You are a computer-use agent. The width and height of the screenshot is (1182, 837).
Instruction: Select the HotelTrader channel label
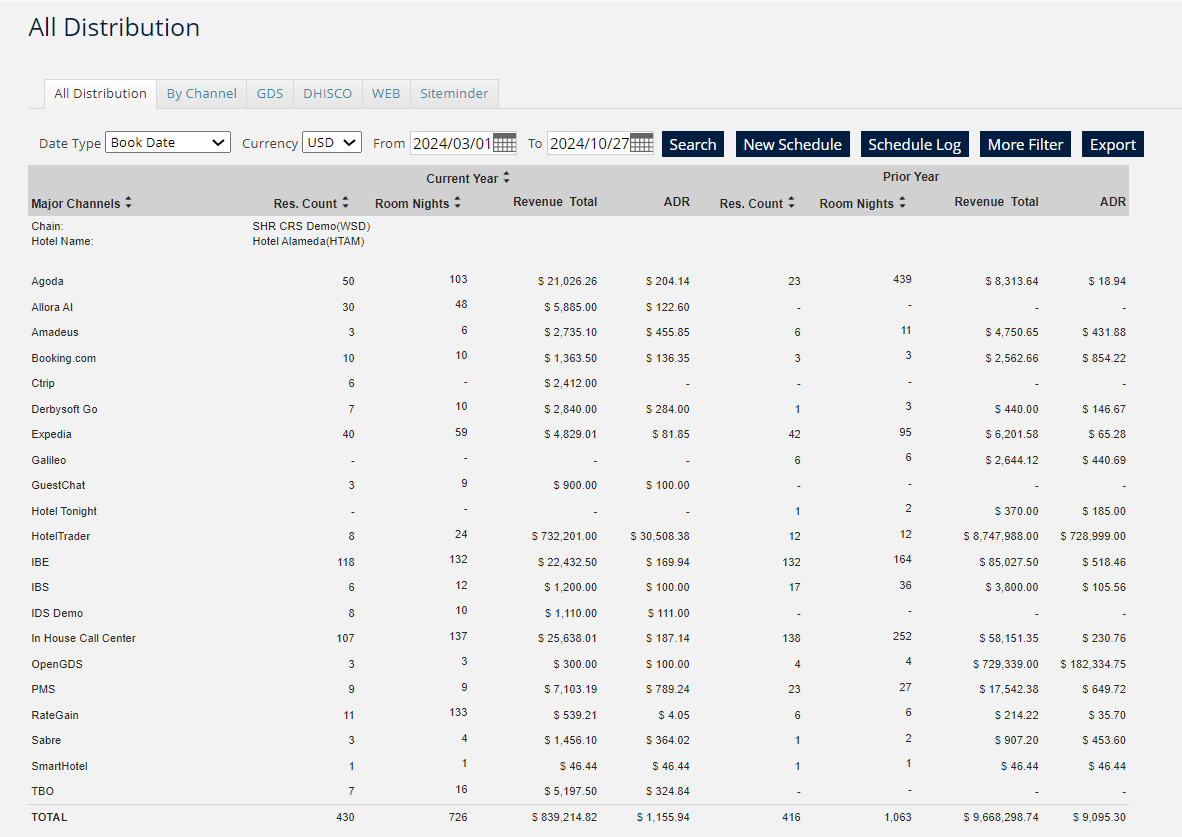tap(60, 536)
